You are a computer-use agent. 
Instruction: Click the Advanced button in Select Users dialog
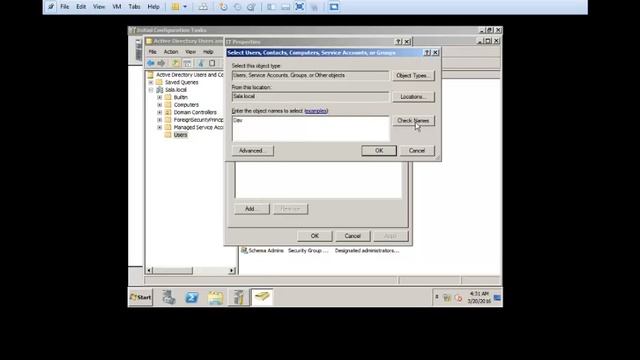(x=253, y=151)
